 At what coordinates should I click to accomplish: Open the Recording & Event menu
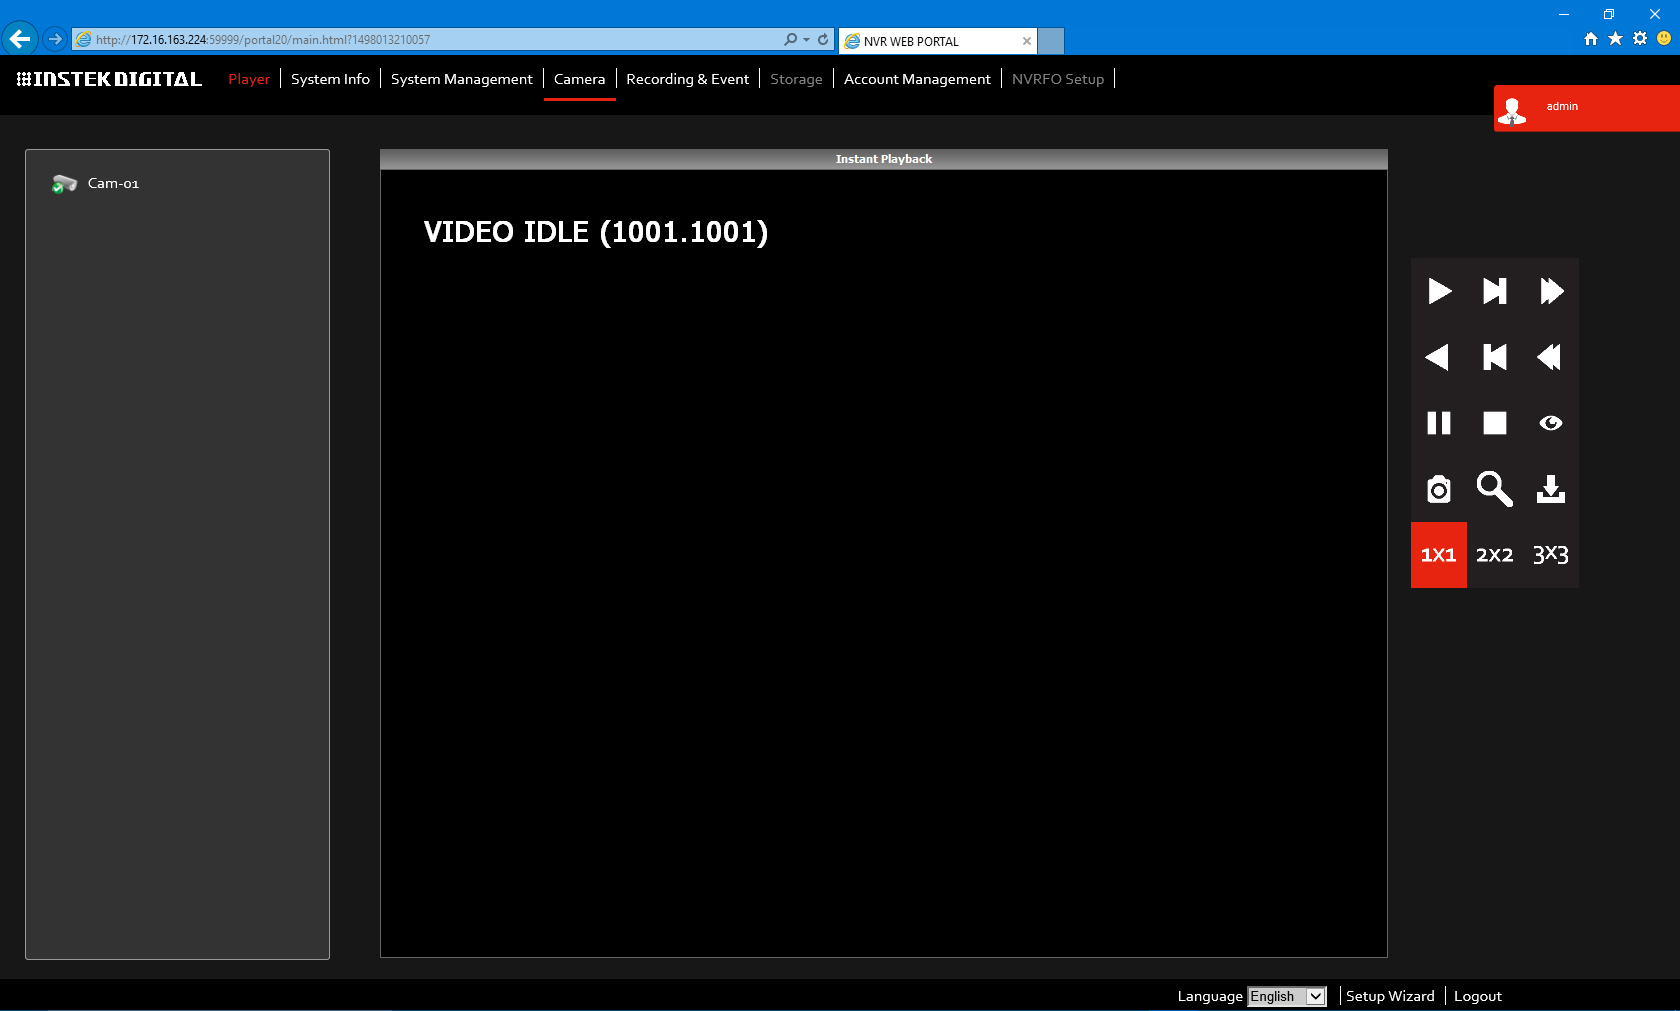[x=687, y=79]
